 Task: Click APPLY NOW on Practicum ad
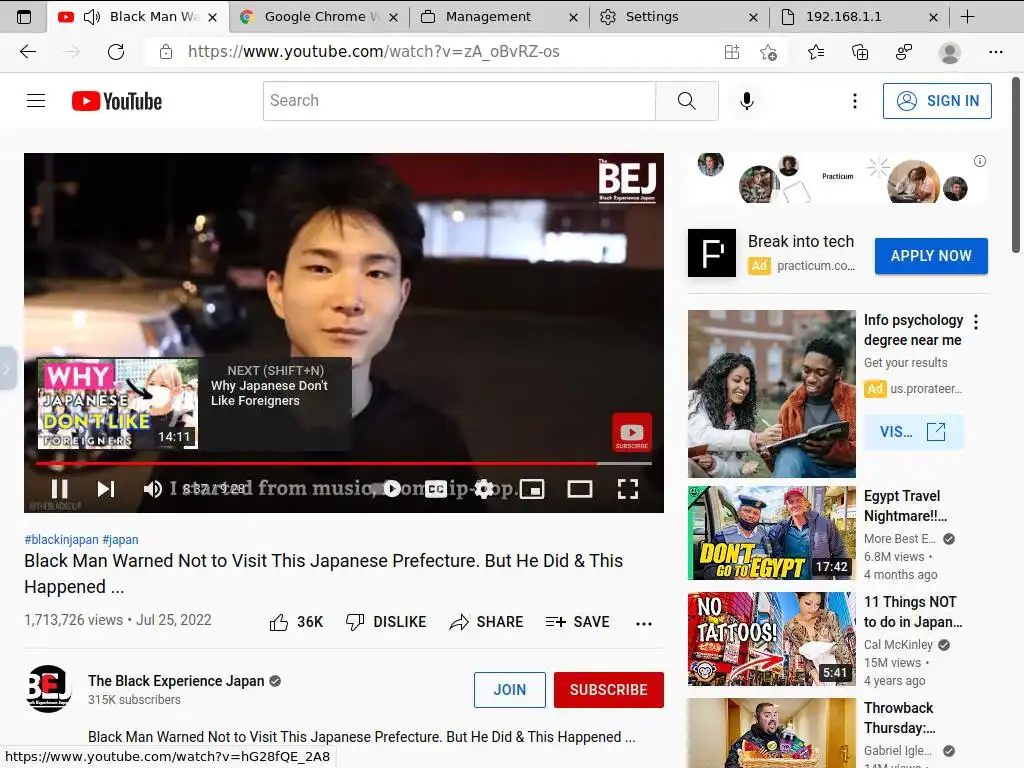[x=931, y=256]
